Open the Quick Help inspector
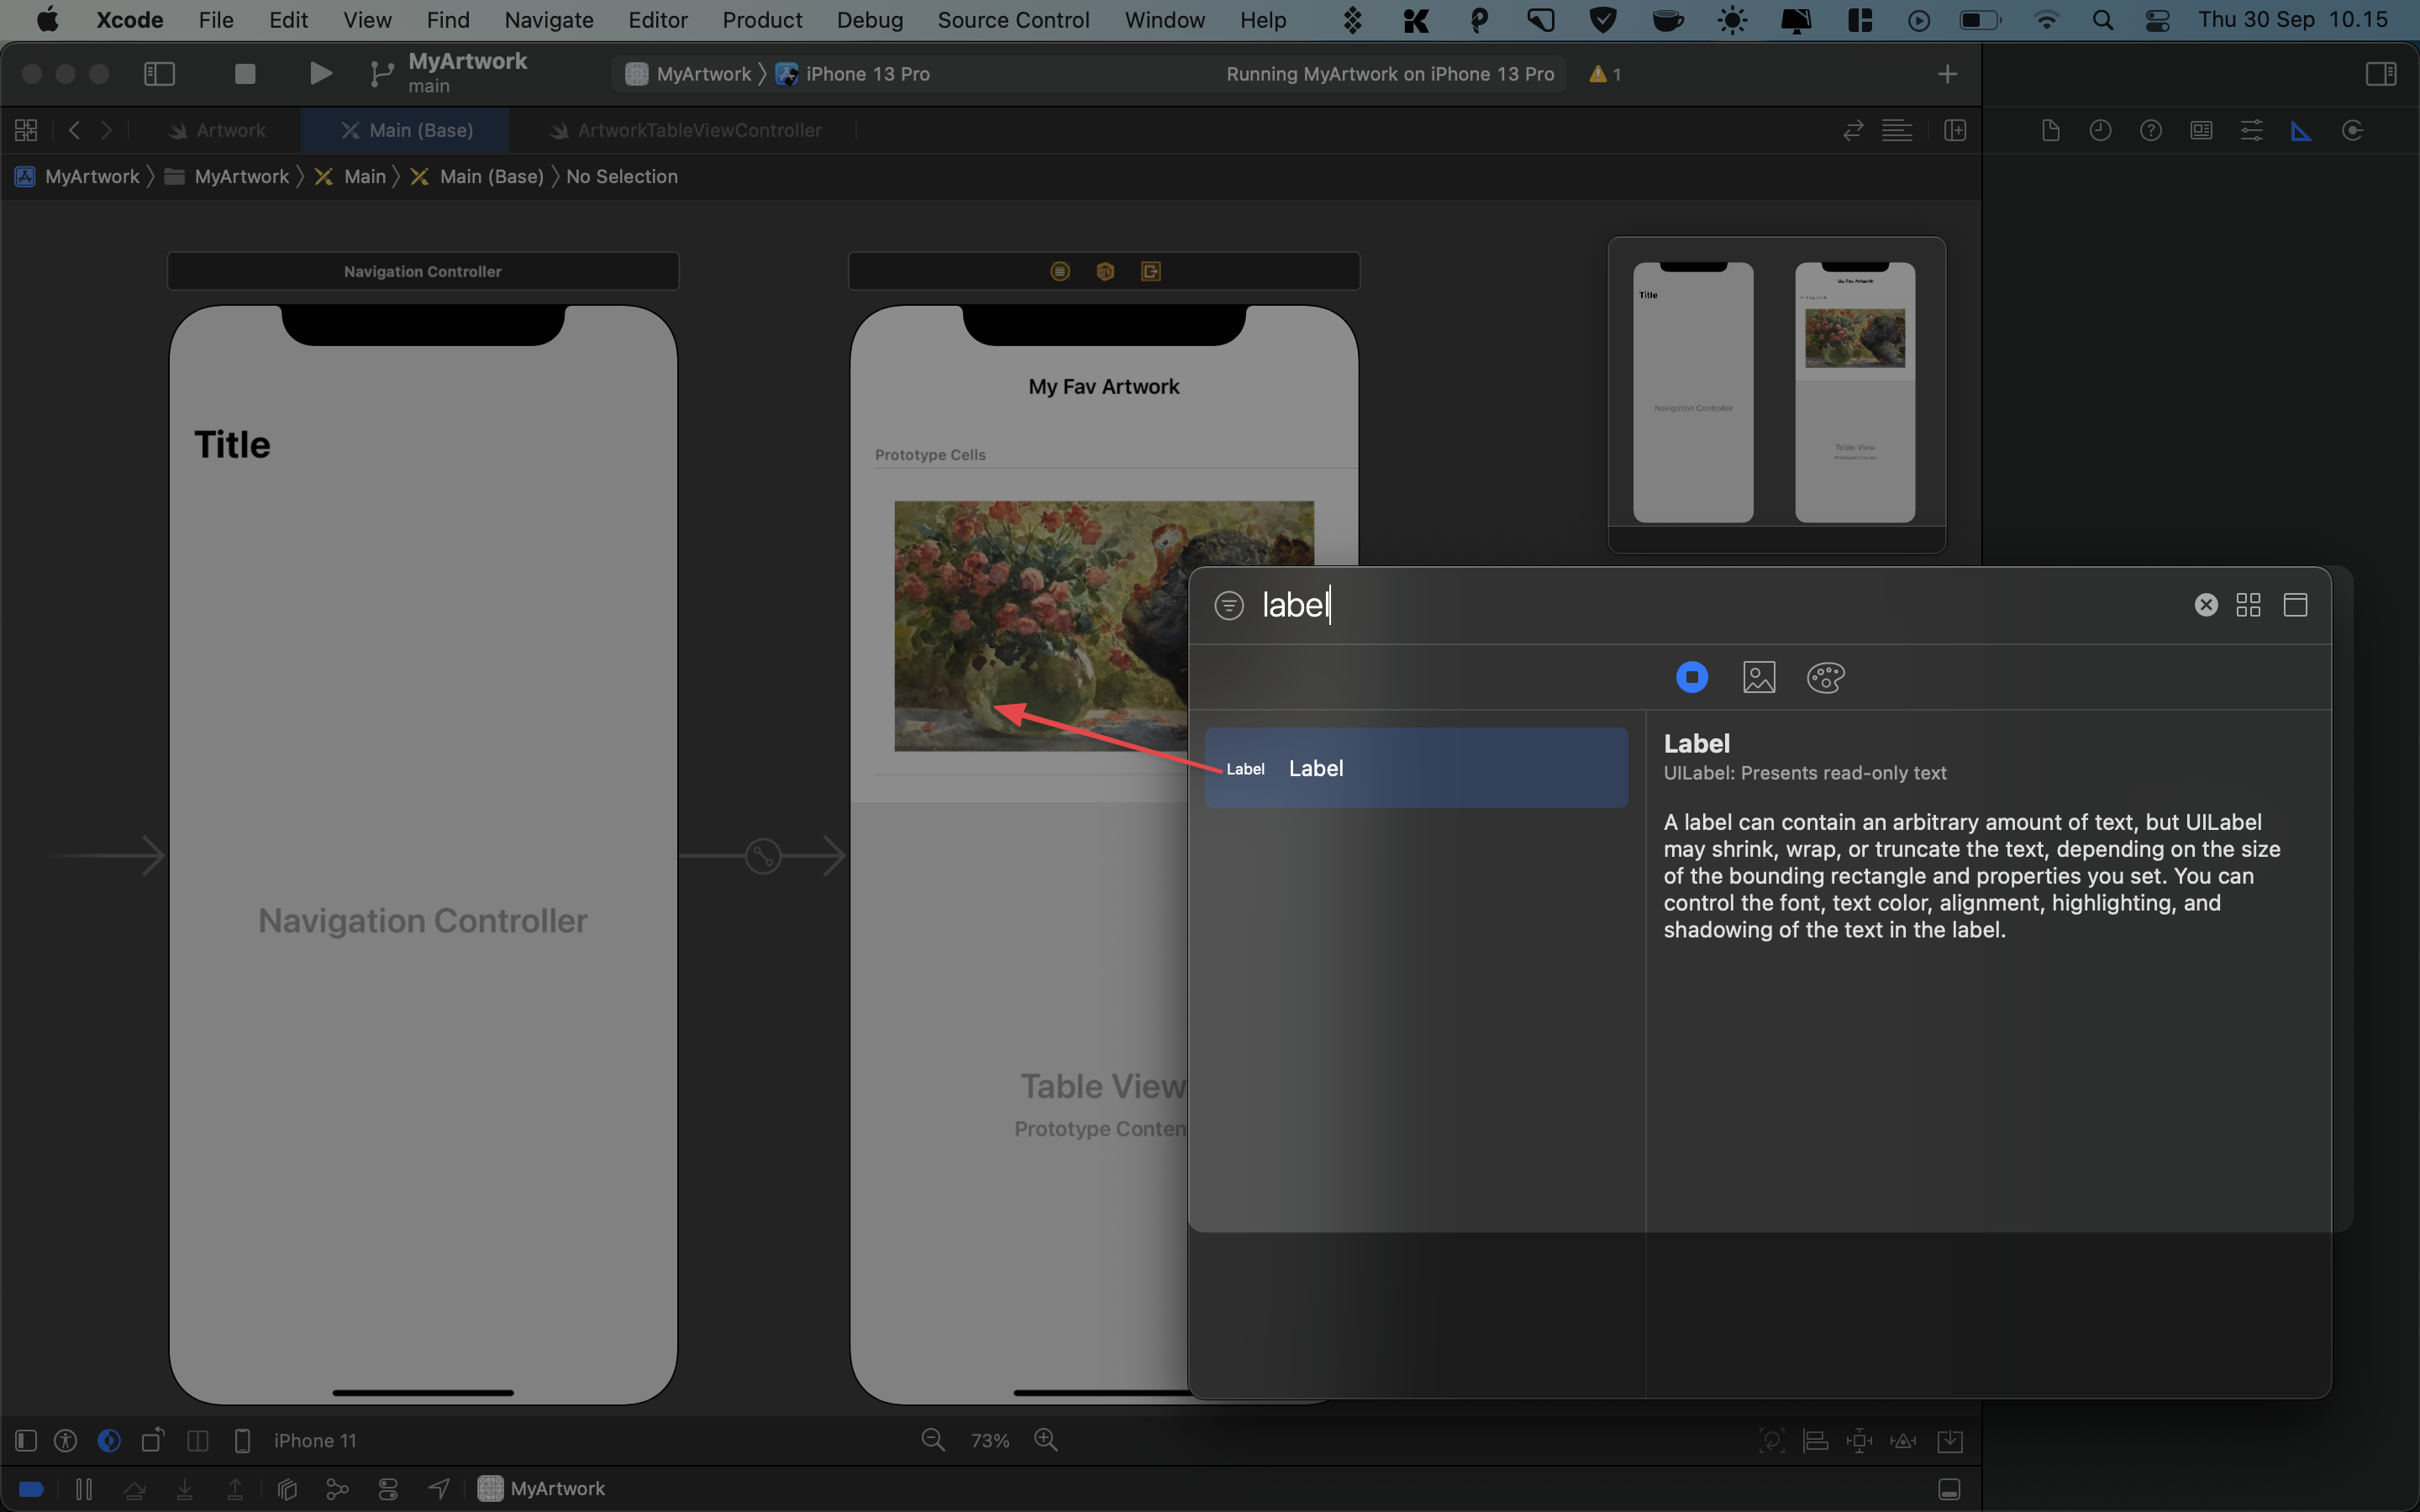This screenshot has height=1512, width=2420. pyautogui.click(x=2151, y=130)
